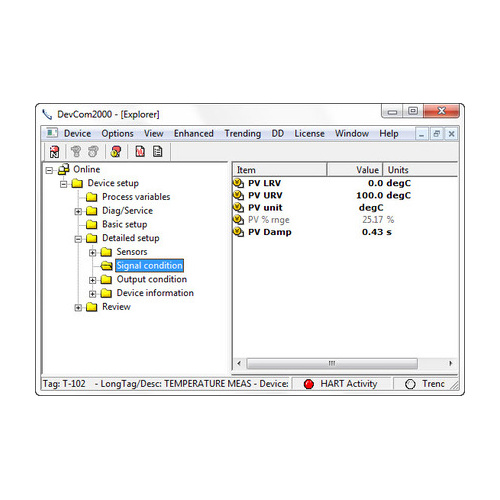
Task: Select the PV Damp value 0.43 s
Action: coord(377,232)
